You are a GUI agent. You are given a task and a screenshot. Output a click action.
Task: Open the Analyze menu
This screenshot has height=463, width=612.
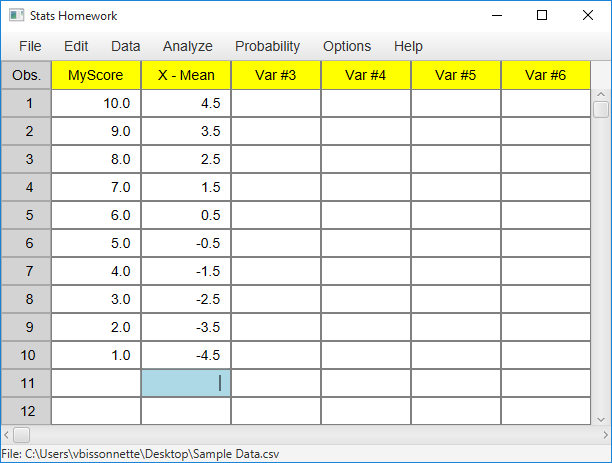tap(188, 46)
